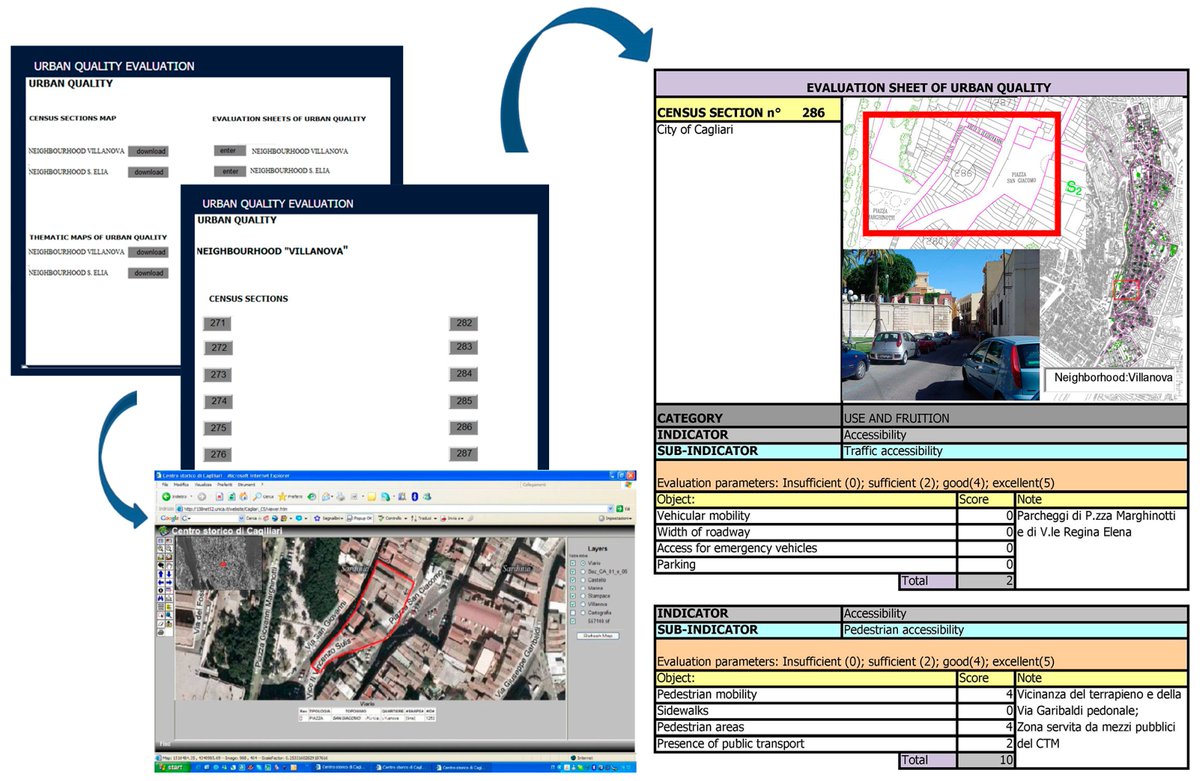This screenshot has width=1200, height=781.
Task: Enable Cartografia layer checkbox
Action: tap(573, 613)
